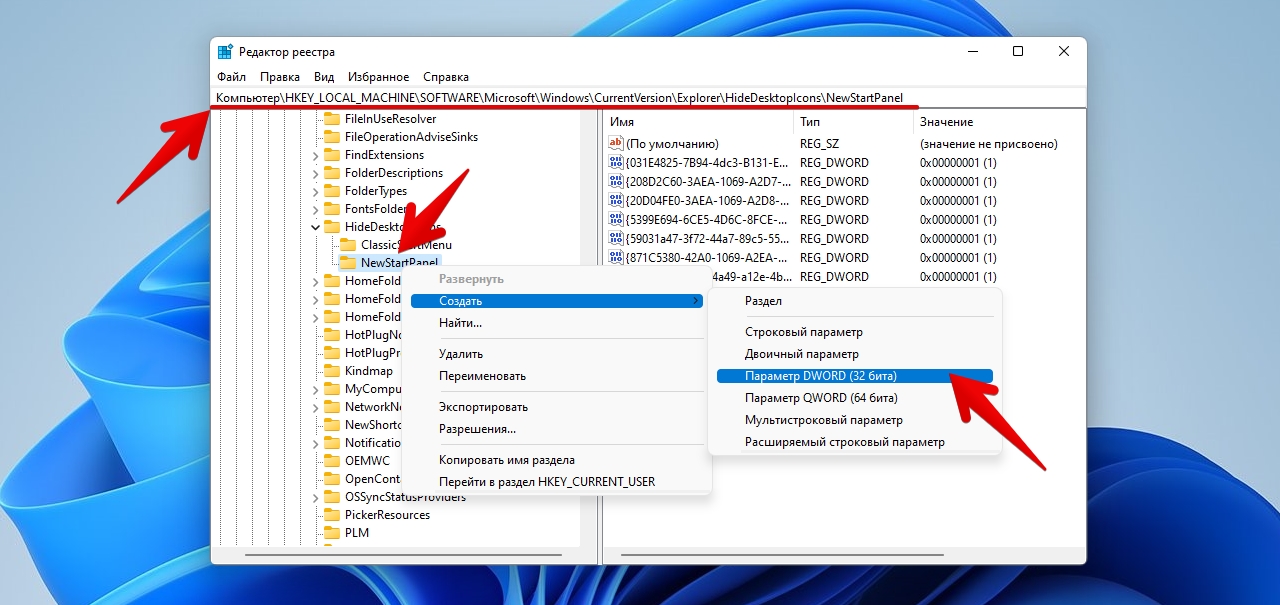Click the NewShortc… folder icon
Image resolution: width=1280 pixels, height=605 pixels.
(x=332, y=425)
